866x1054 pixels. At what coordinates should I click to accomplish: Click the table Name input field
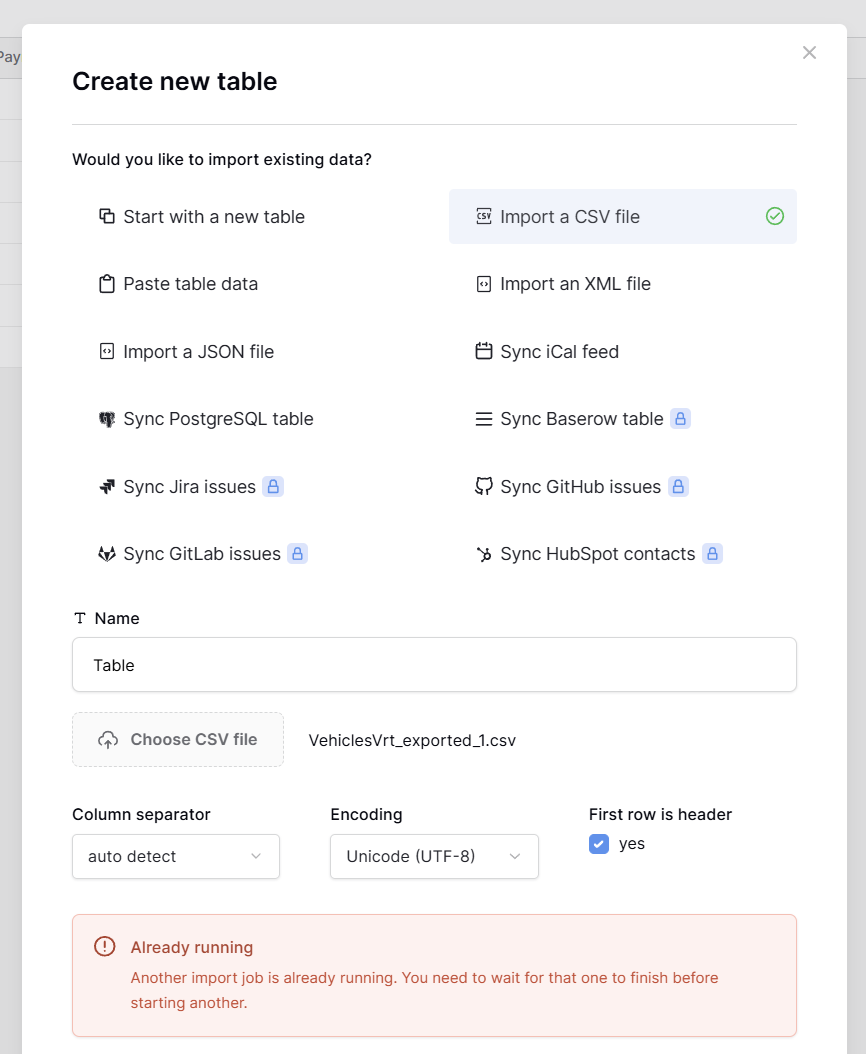(x=434, y=665)
